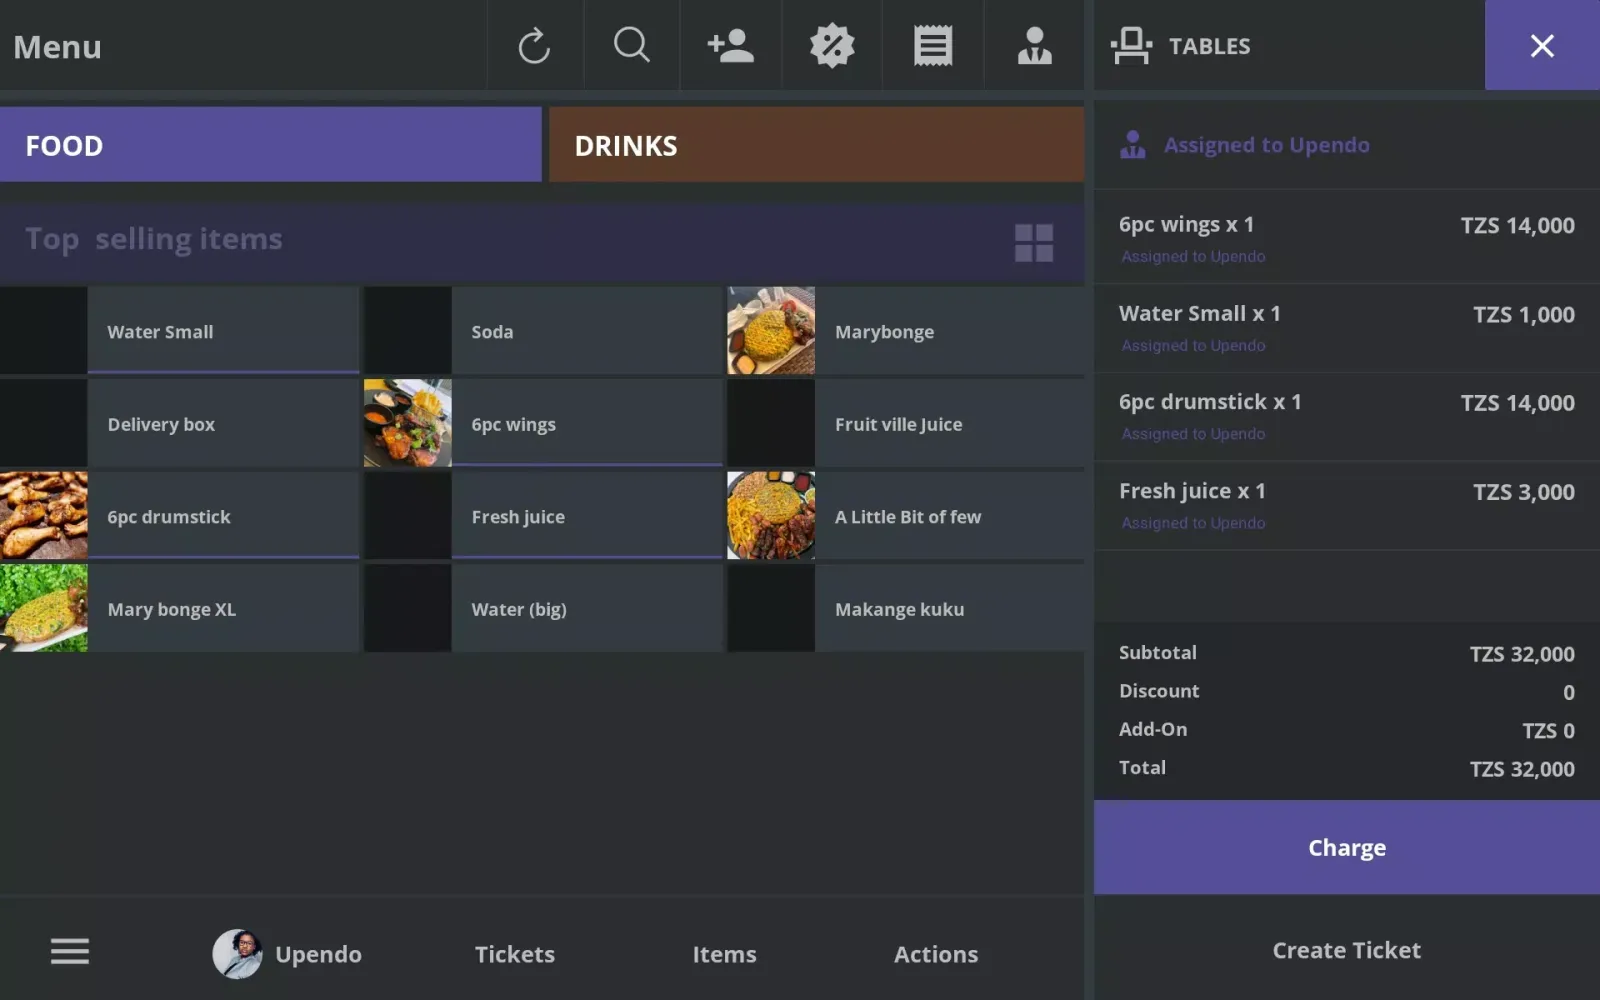Open the Items menu

pyautogui.click(x=724, y=954)
